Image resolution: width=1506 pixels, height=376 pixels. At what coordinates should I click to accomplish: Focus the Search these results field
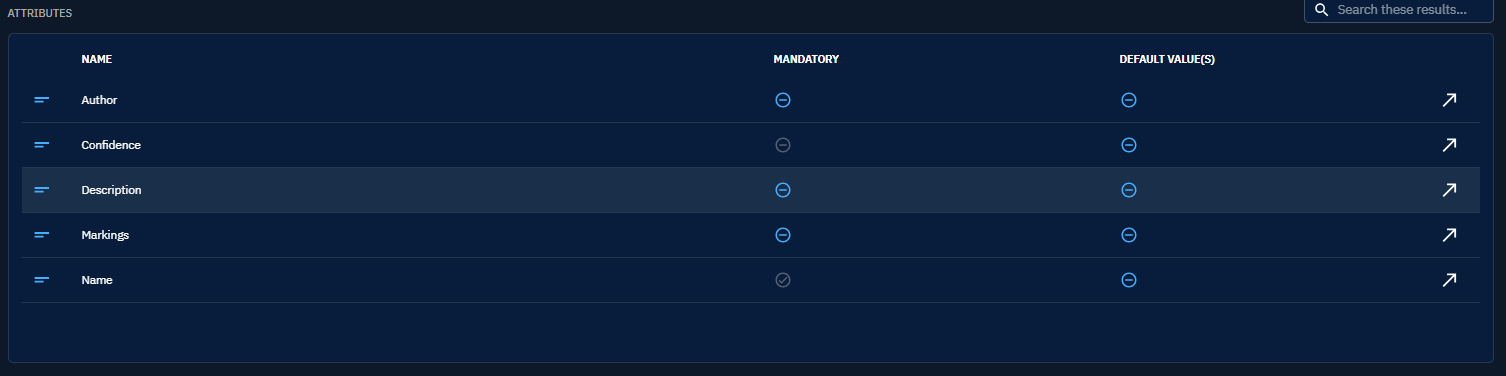point(1398,10)
